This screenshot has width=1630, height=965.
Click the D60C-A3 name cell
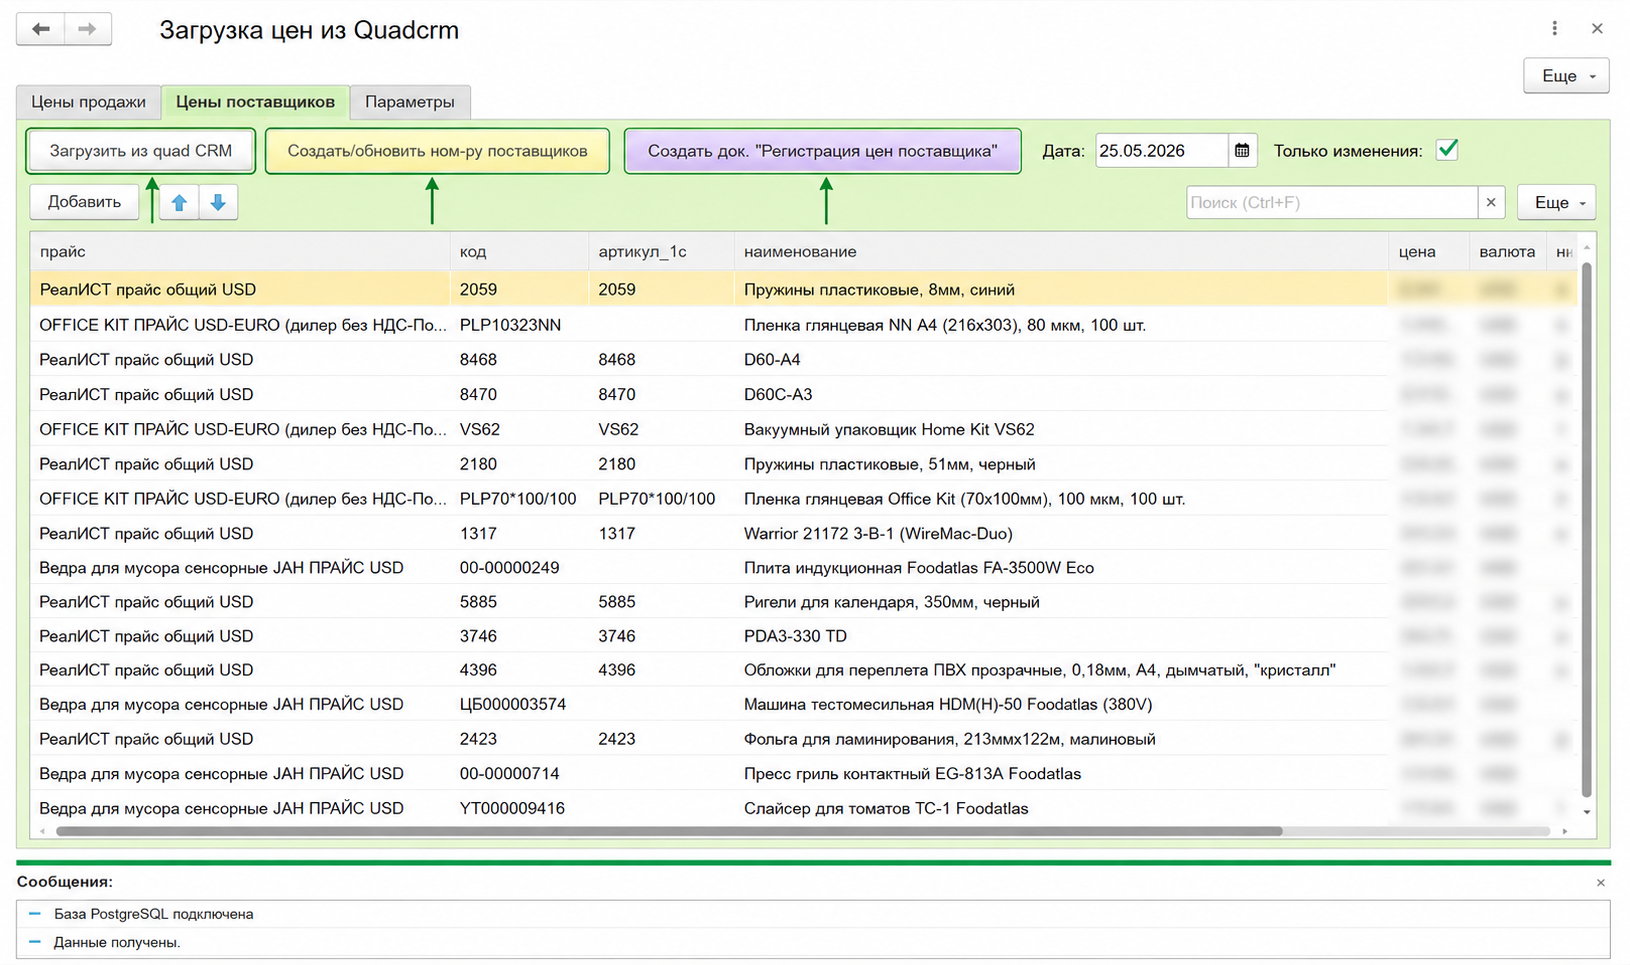point(1061,395)
